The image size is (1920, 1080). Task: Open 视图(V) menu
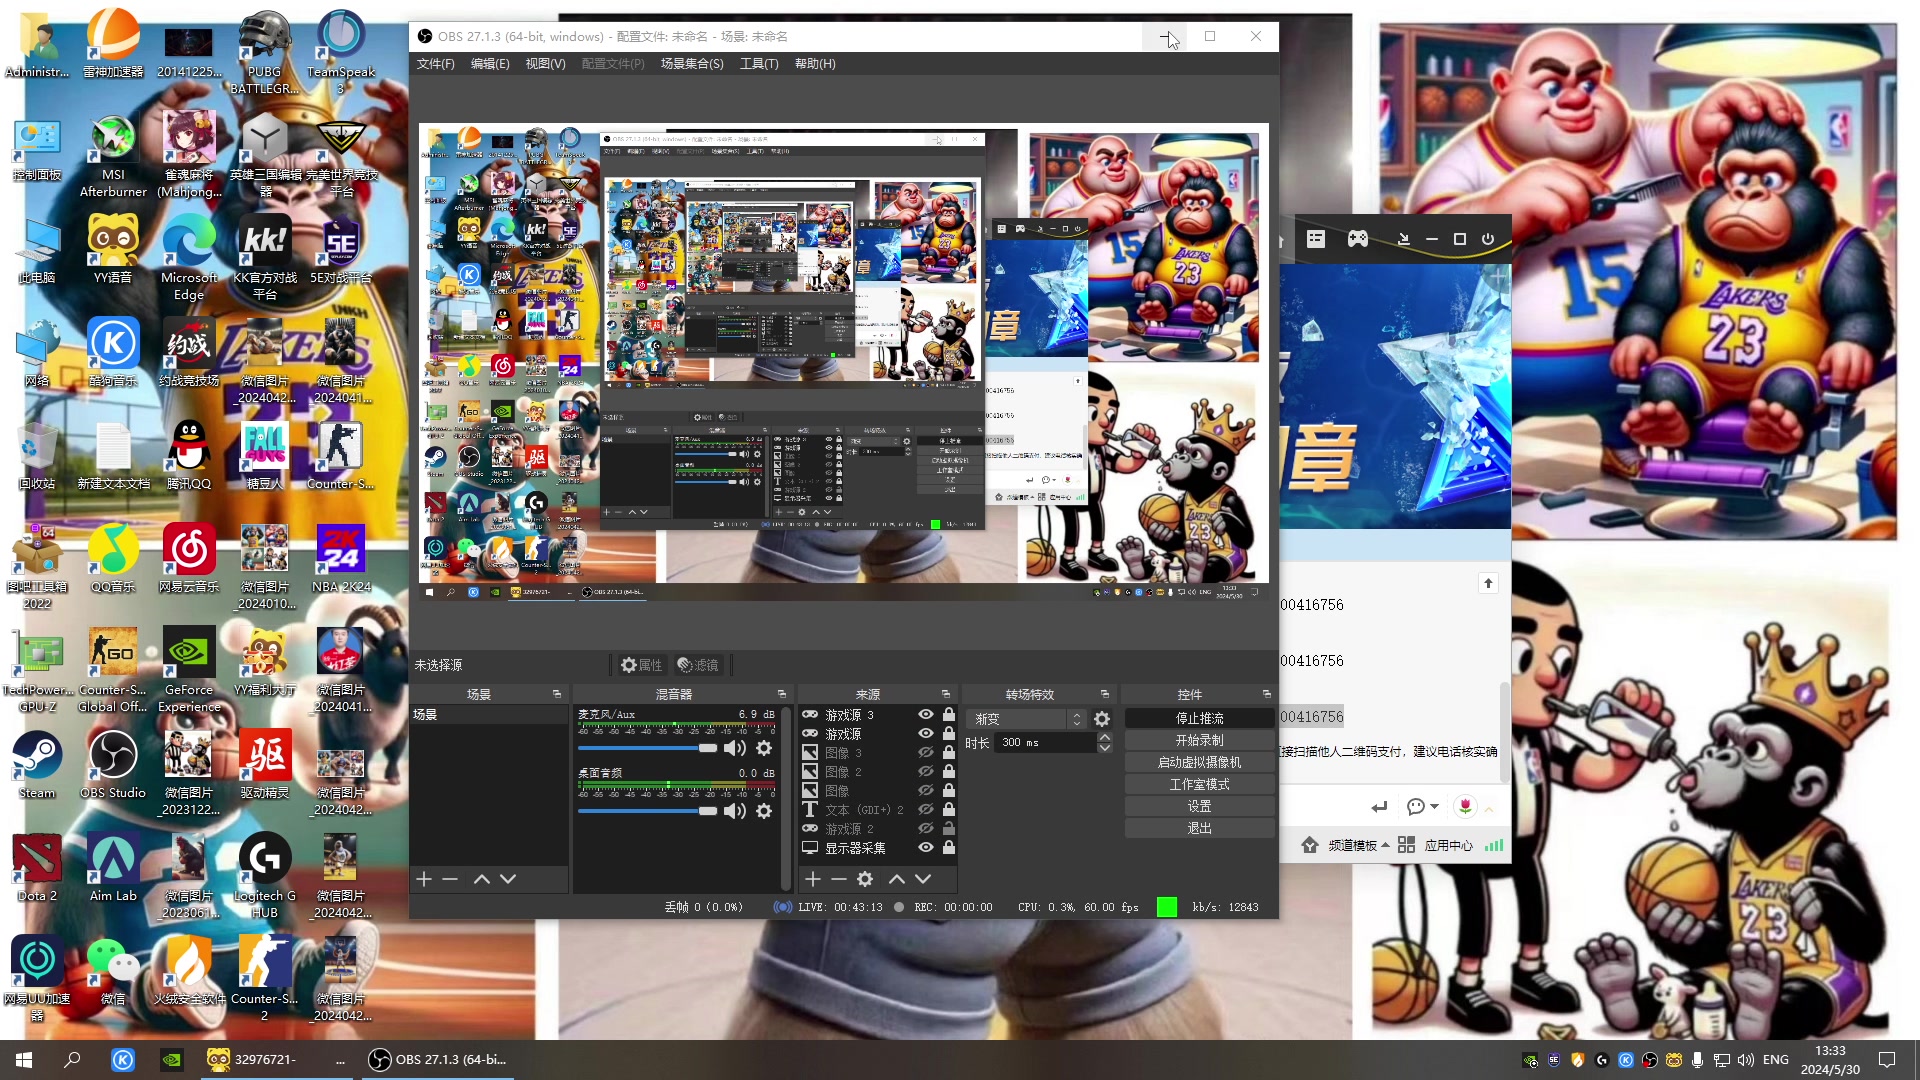545,64
